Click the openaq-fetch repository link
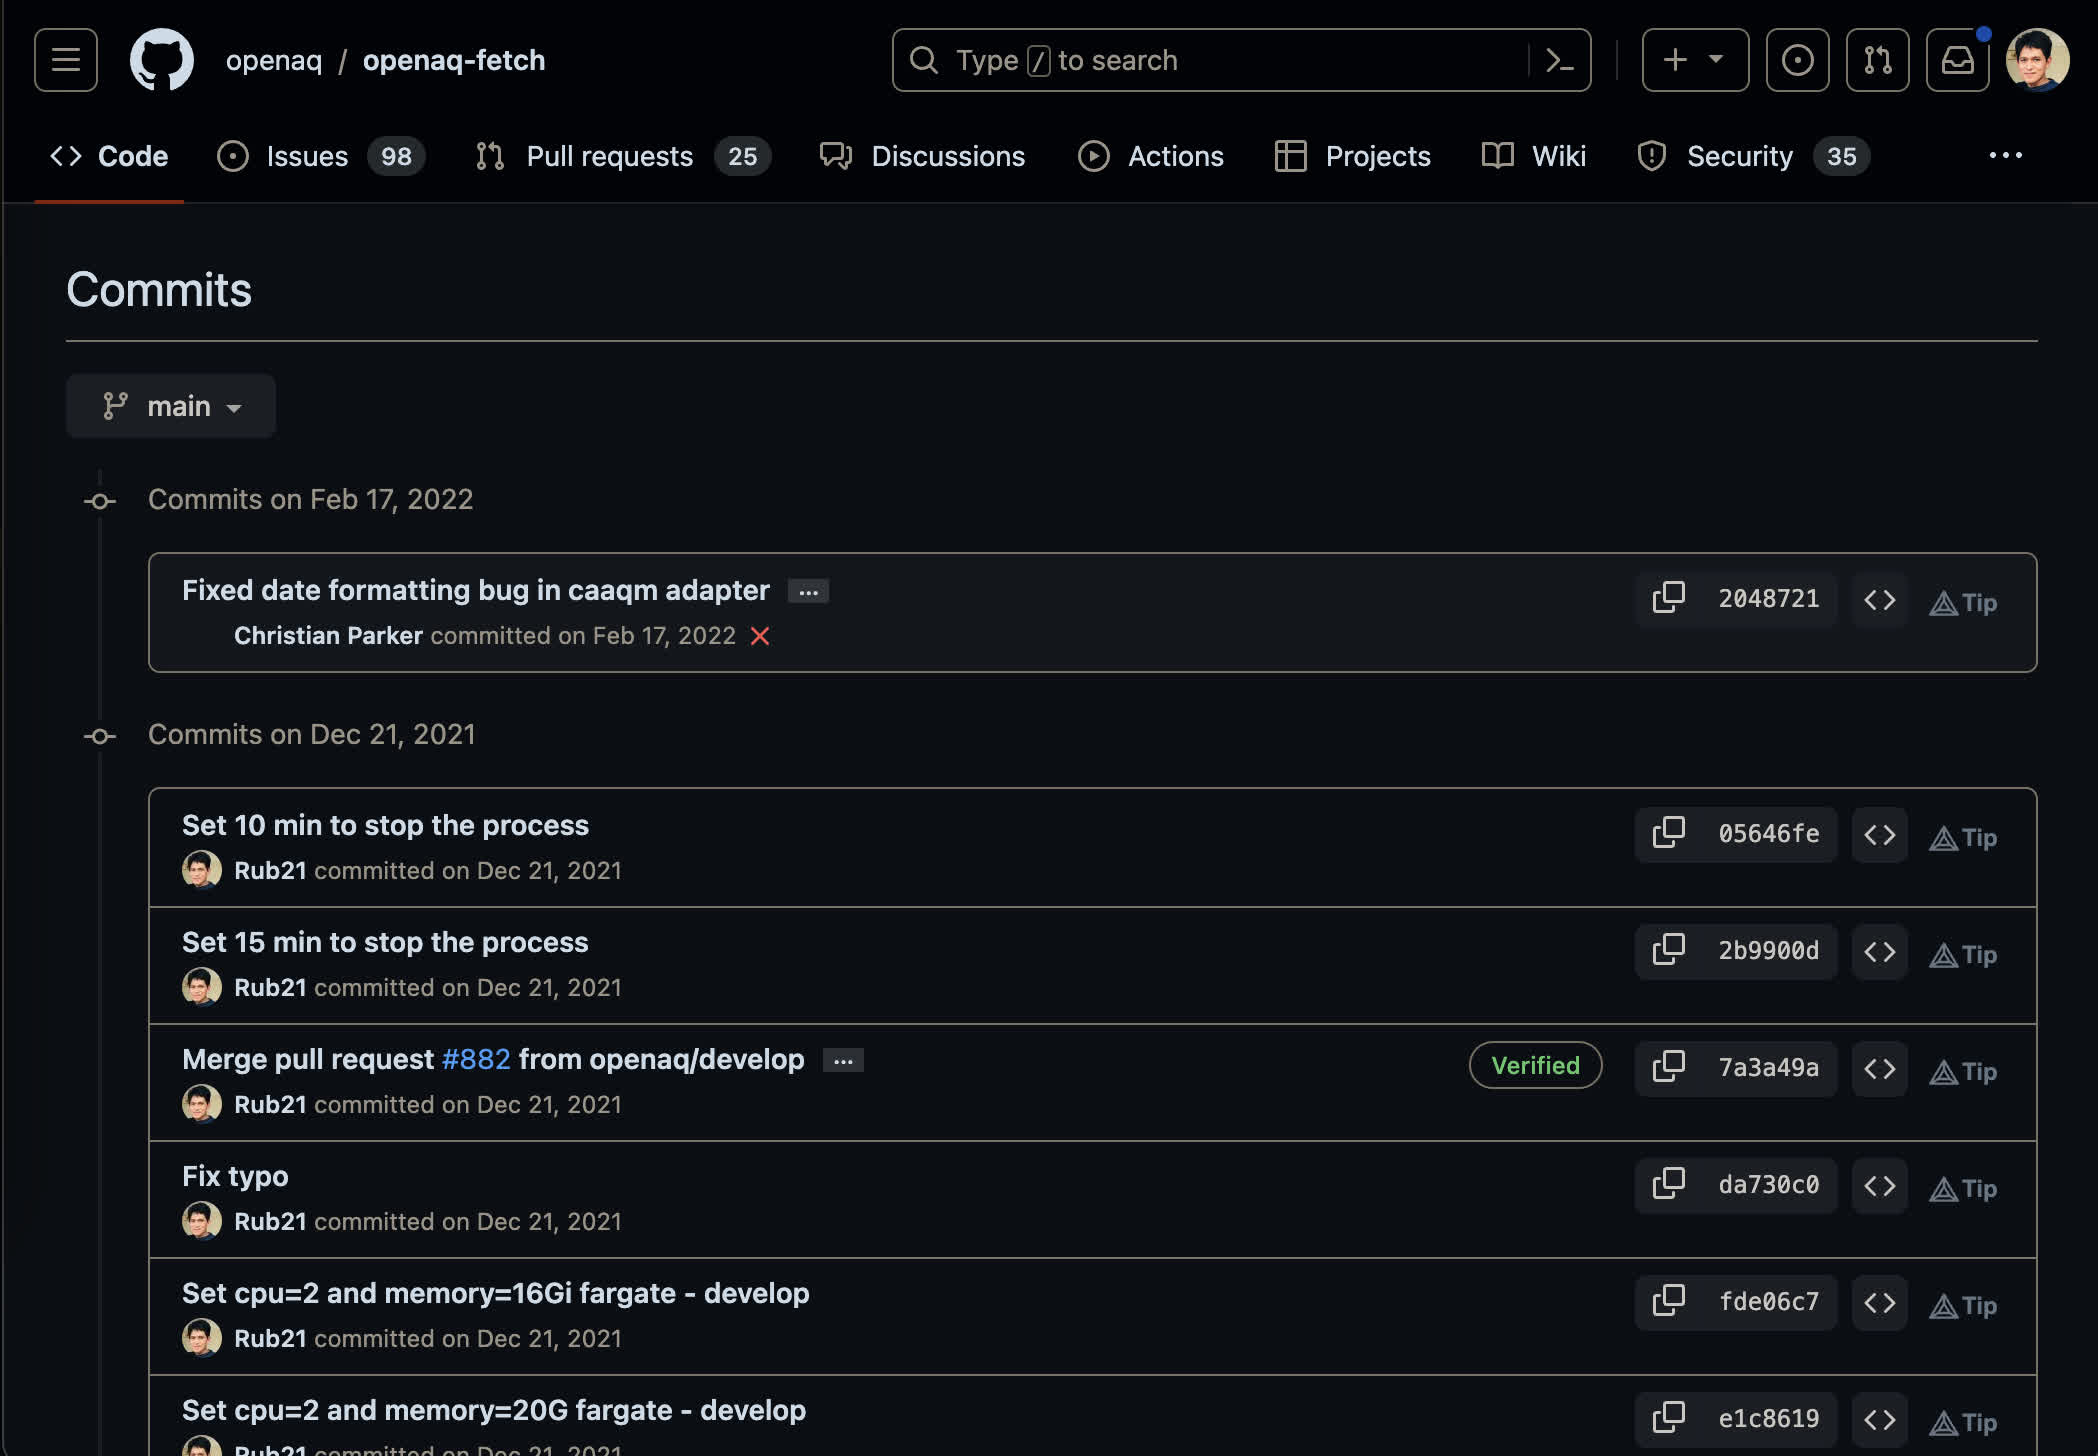Screen dimensions: 2098x1456 [x=454, y=60]
